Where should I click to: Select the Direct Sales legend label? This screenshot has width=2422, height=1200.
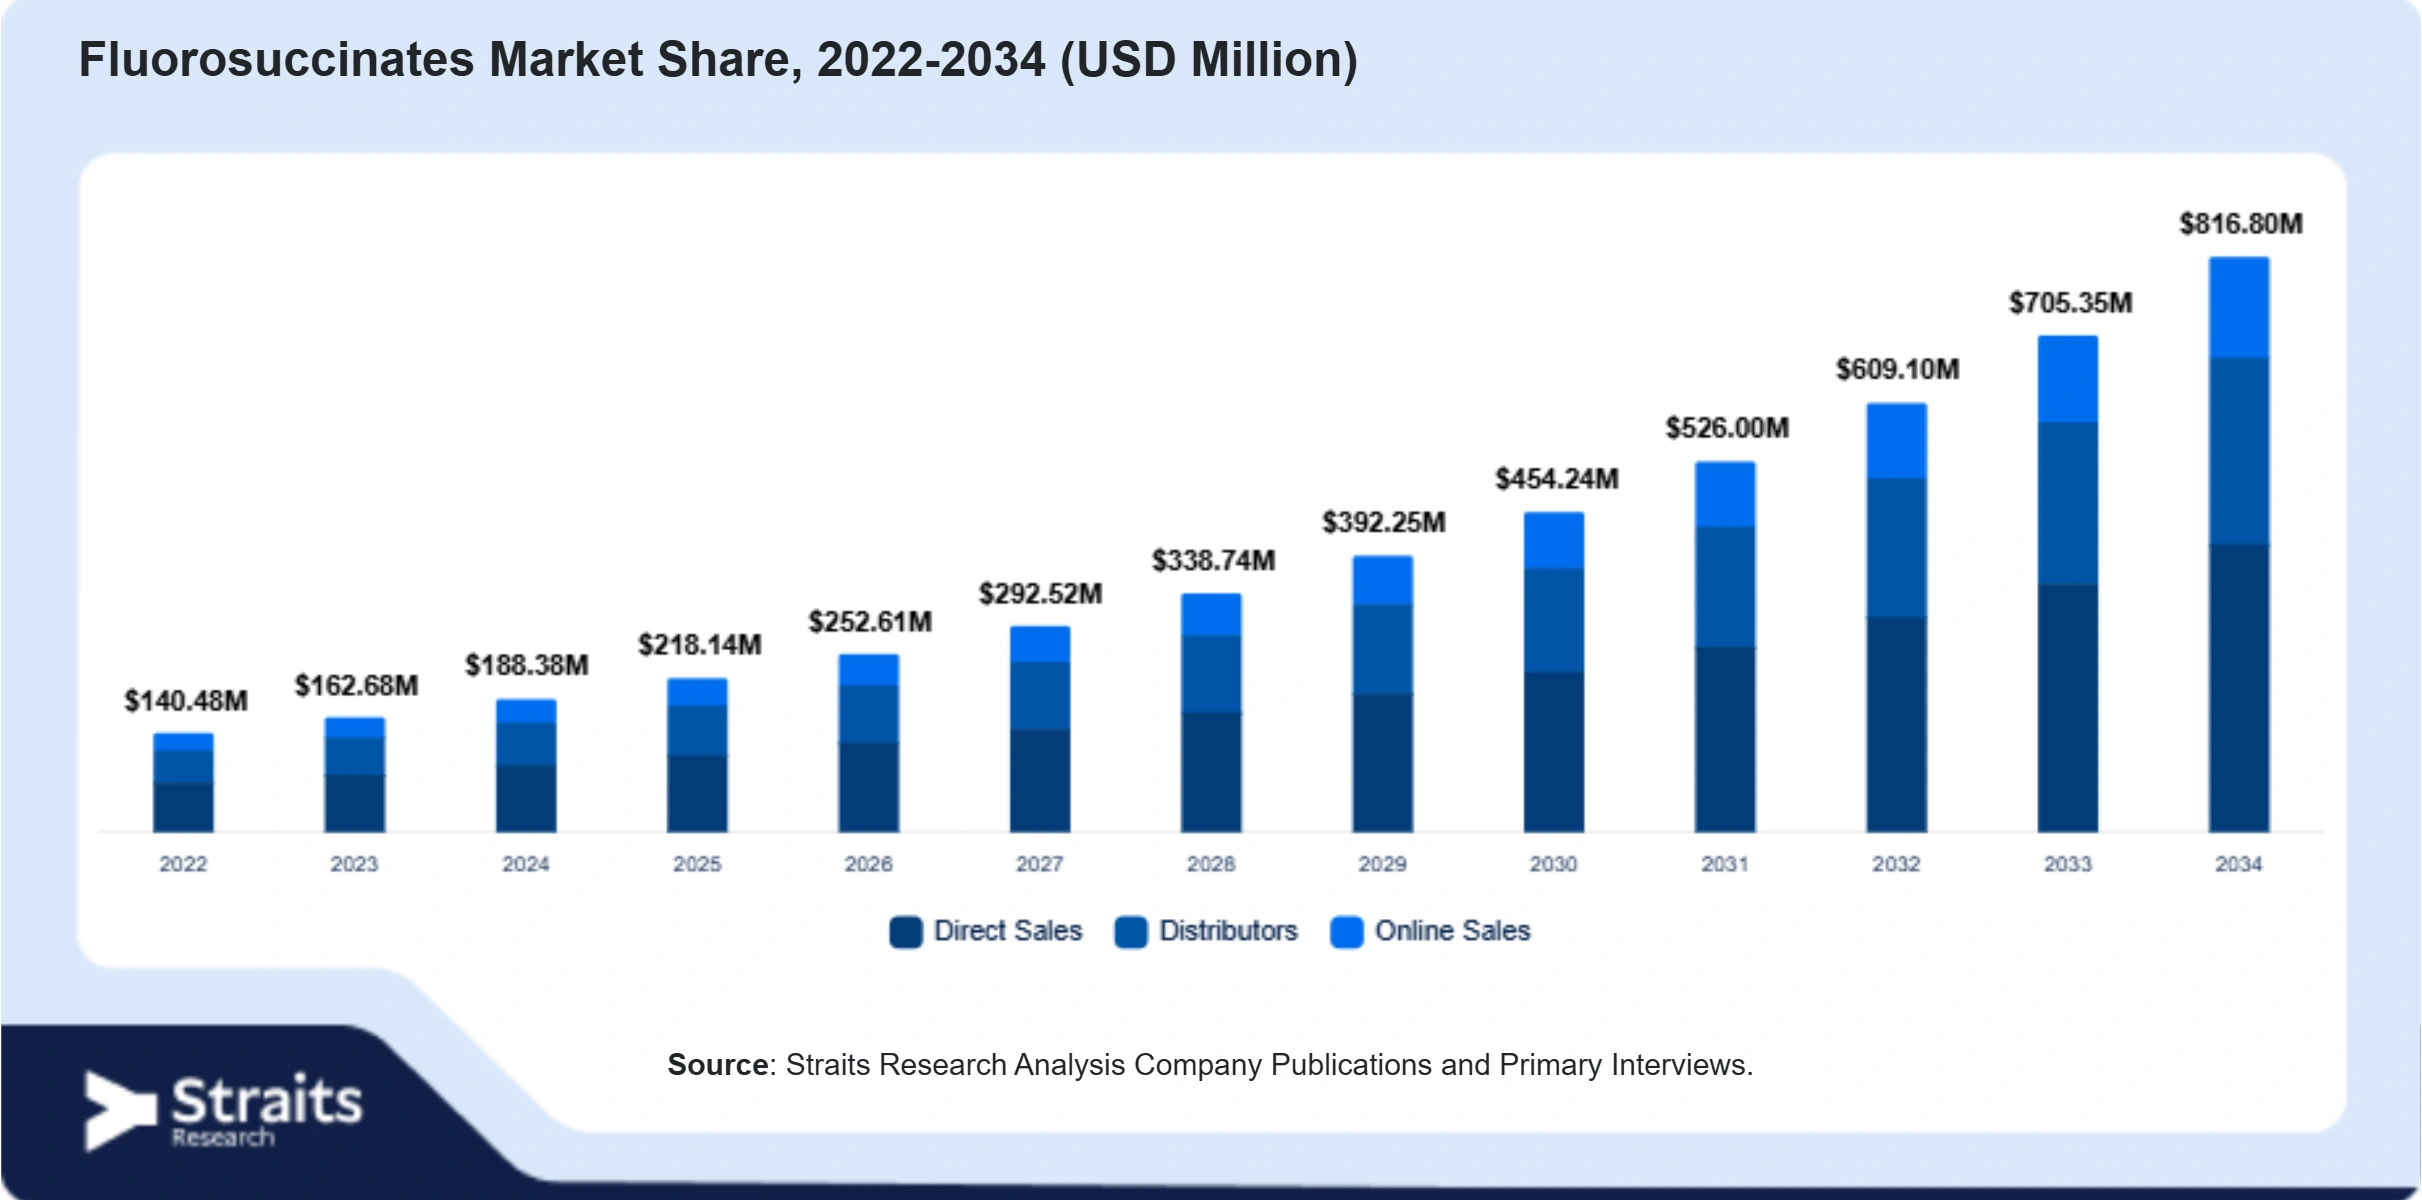click(1008, 931)
